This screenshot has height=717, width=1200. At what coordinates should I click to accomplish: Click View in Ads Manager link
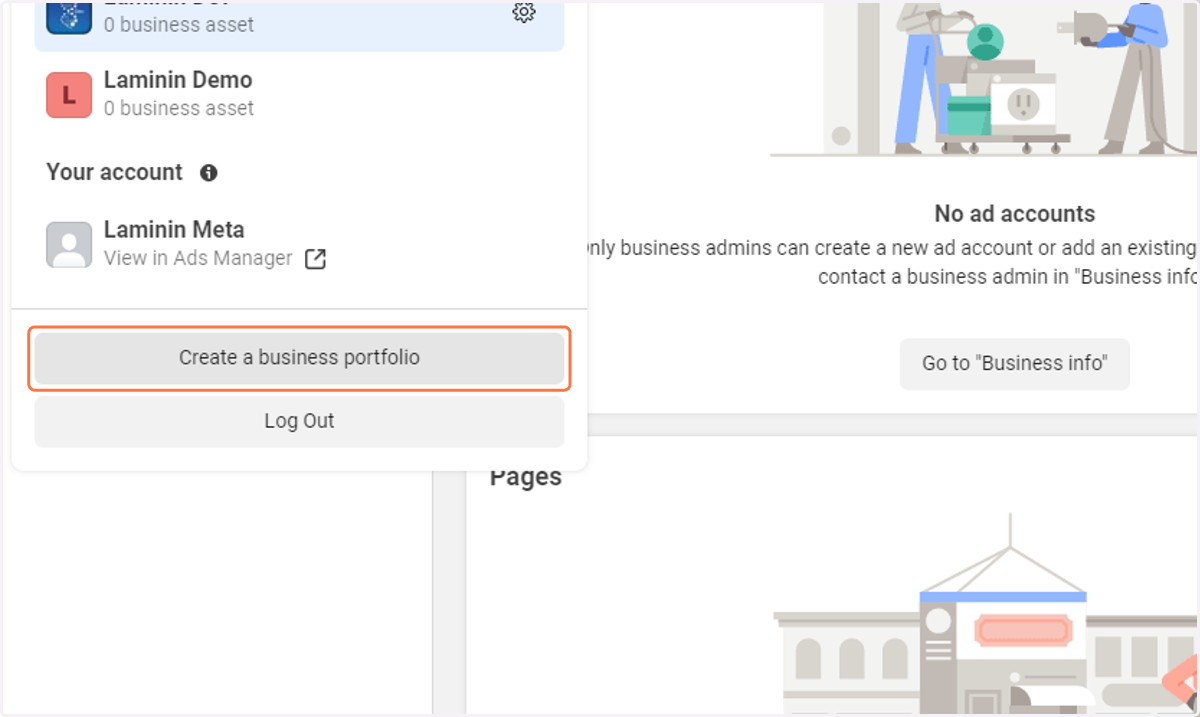(198, 258)
